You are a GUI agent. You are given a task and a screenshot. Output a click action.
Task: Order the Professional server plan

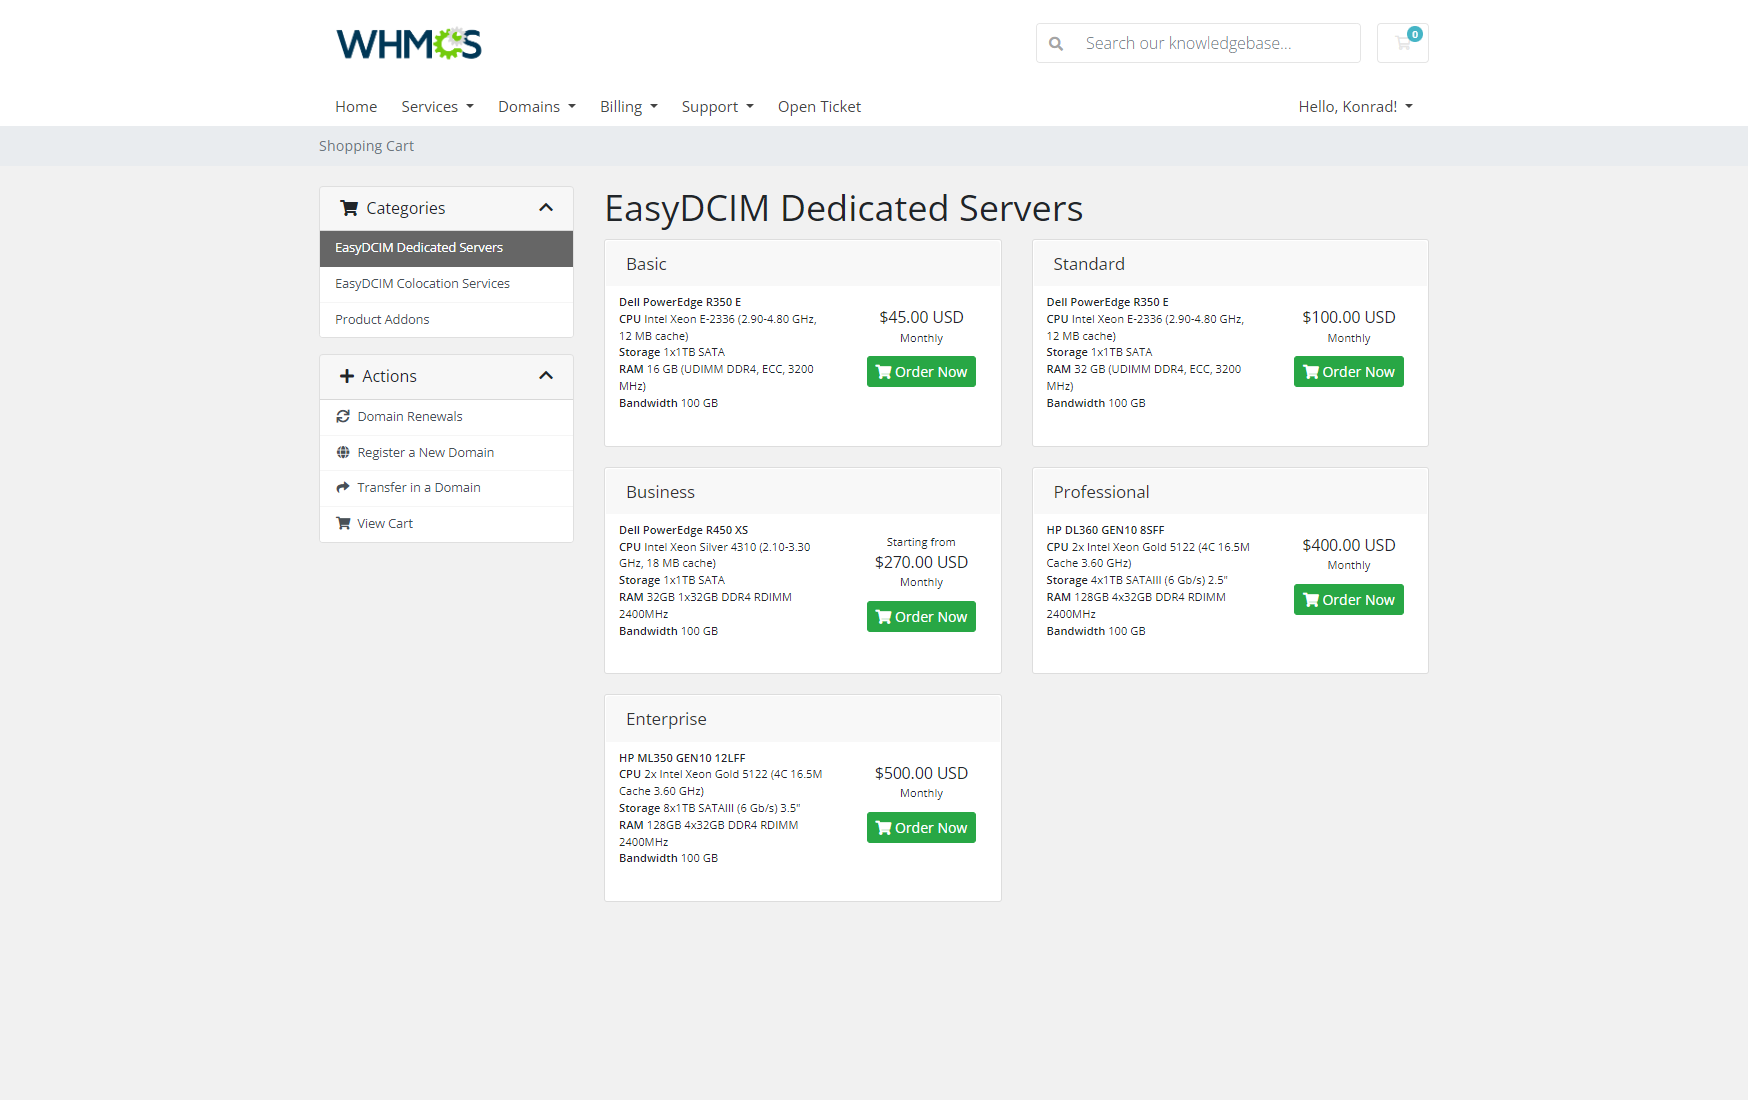point(1349,600)
